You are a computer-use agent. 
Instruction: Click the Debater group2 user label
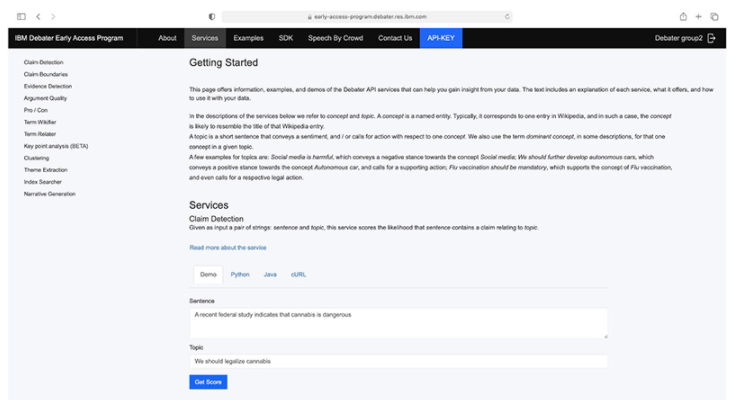(679, 38)
